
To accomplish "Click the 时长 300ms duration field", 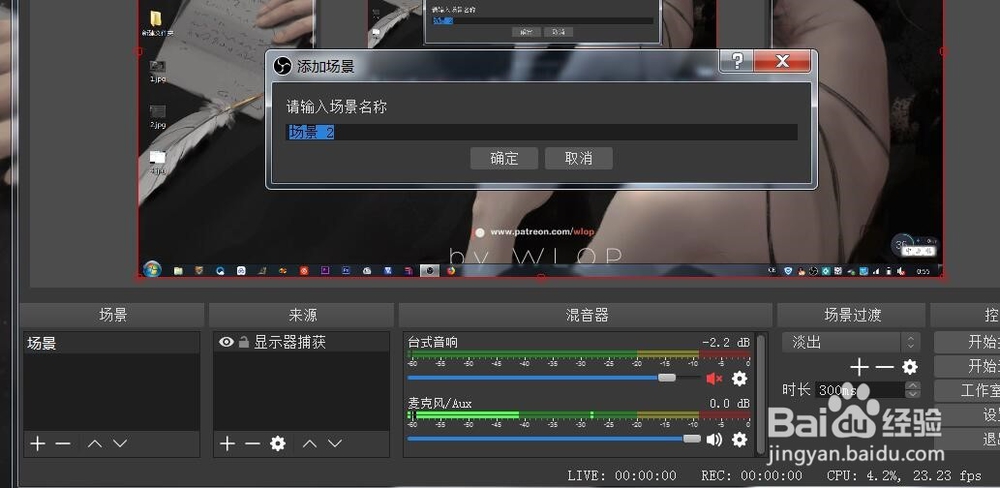I will [860, 390].
